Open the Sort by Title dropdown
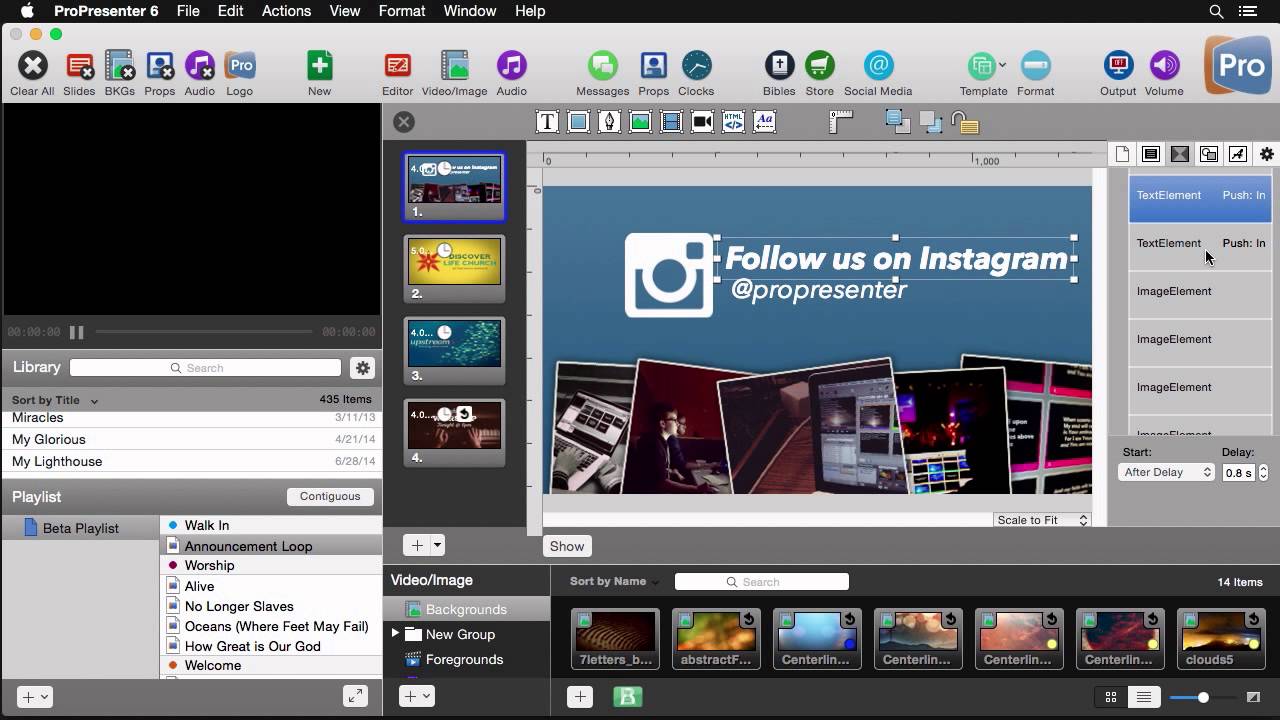The height and width of the screenshot is (720, 1280). pos(55,400)
